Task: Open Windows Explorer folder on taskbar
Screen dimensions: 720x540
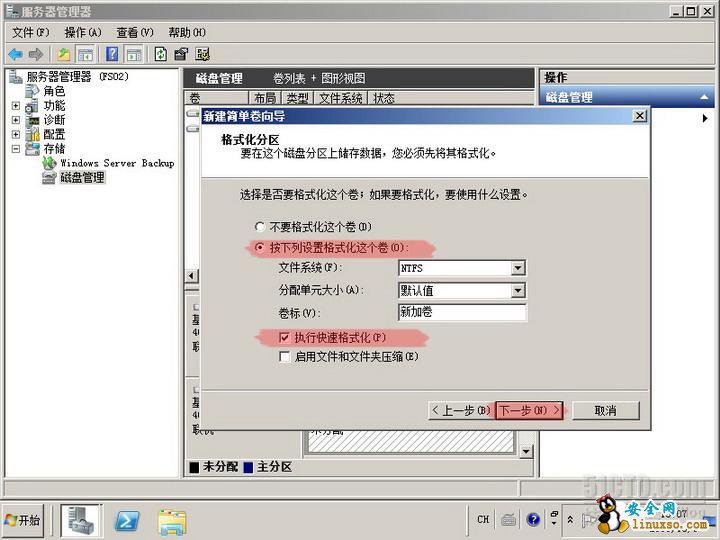Action: (x=172, y=520)
